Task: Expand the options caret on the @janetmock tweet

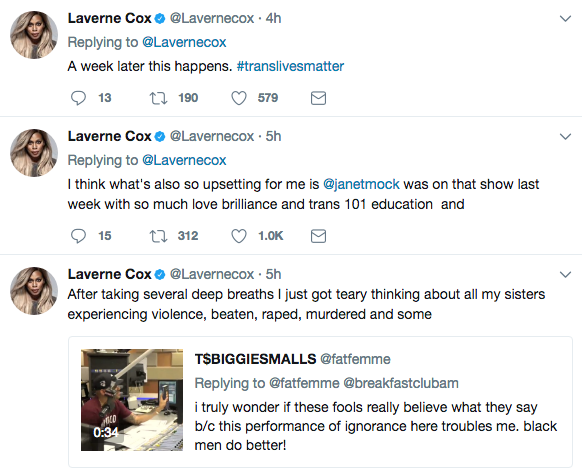Action: coord(565,137)
